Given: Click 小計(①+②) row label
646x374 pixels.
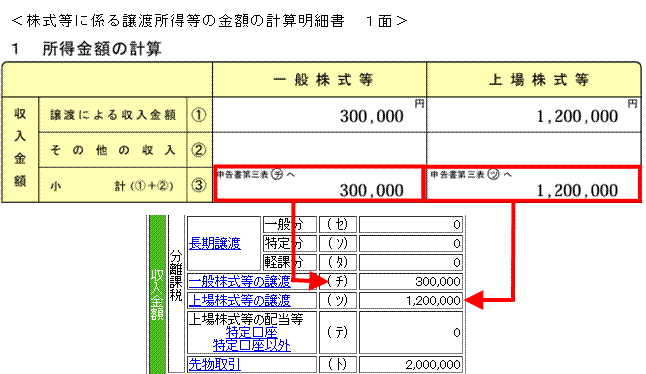Looking at the screenshot, I should coord(113,185).
